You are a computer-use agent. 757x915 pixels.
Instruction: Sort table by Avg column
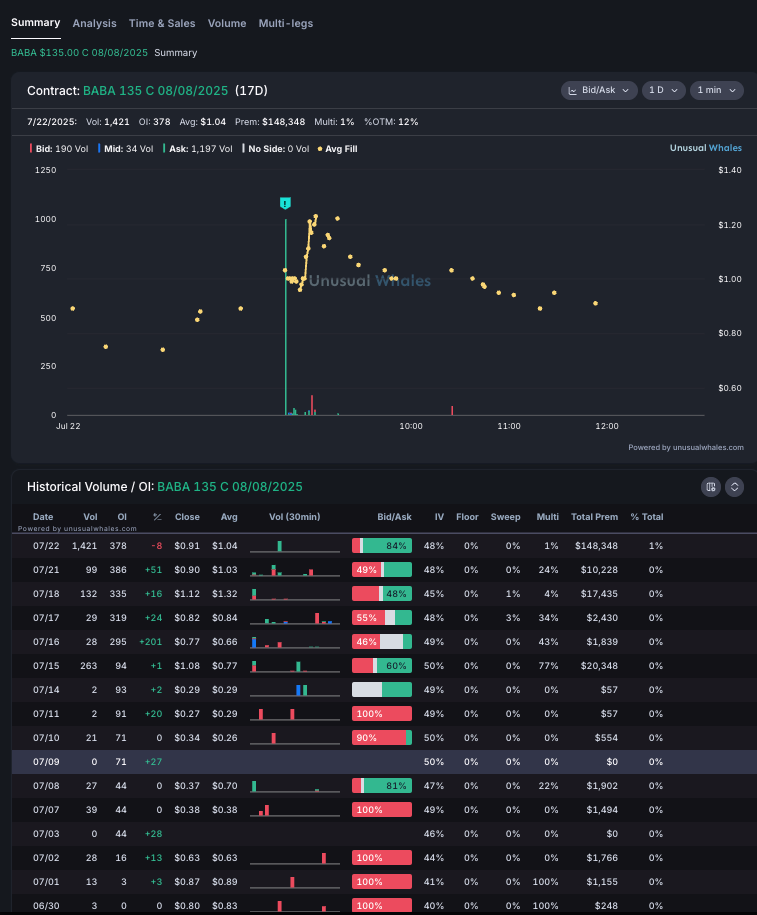229,517
